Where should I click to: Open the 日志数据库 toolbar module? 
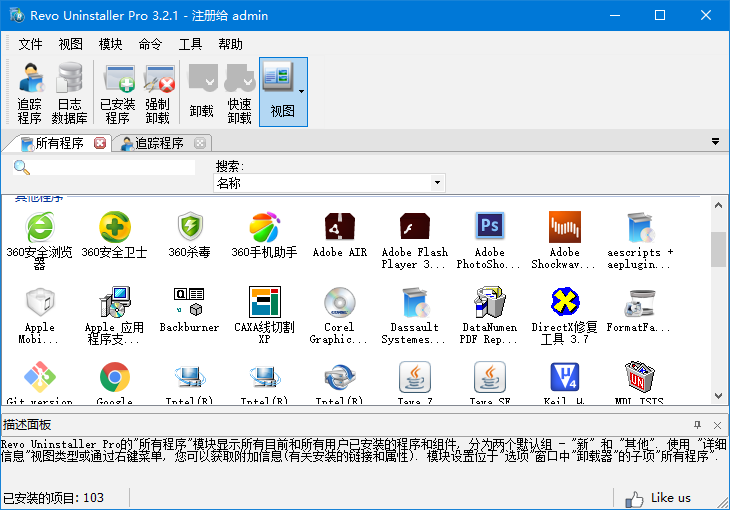pos(69,93)
